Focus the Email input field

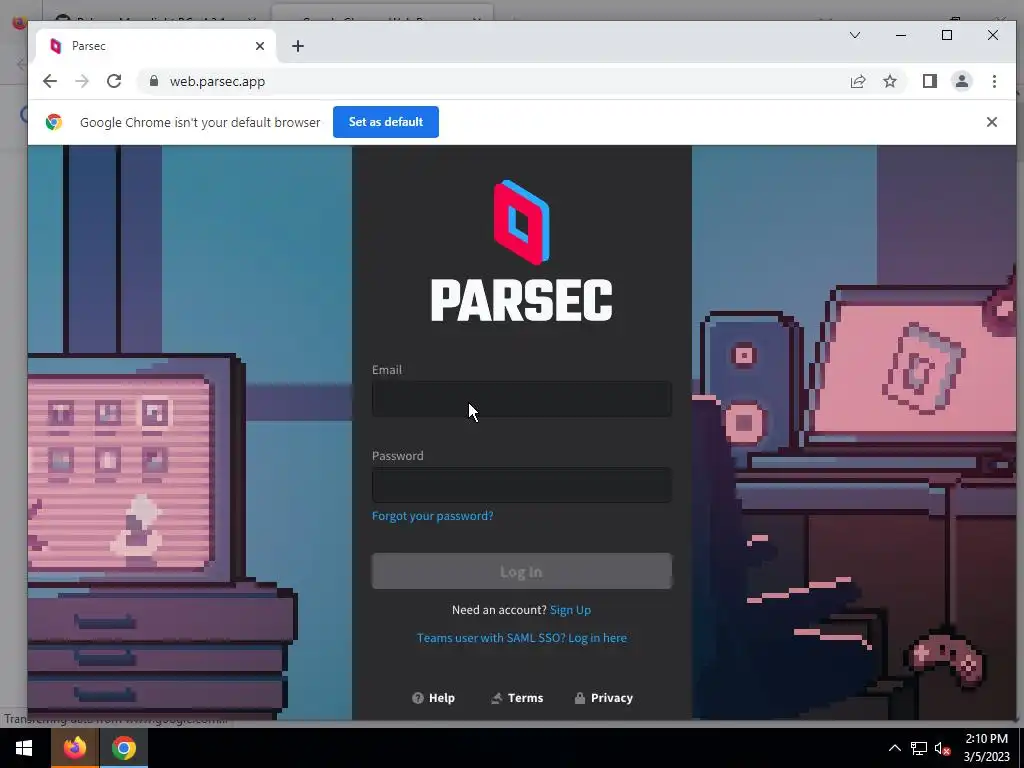[x=522, y=399]
